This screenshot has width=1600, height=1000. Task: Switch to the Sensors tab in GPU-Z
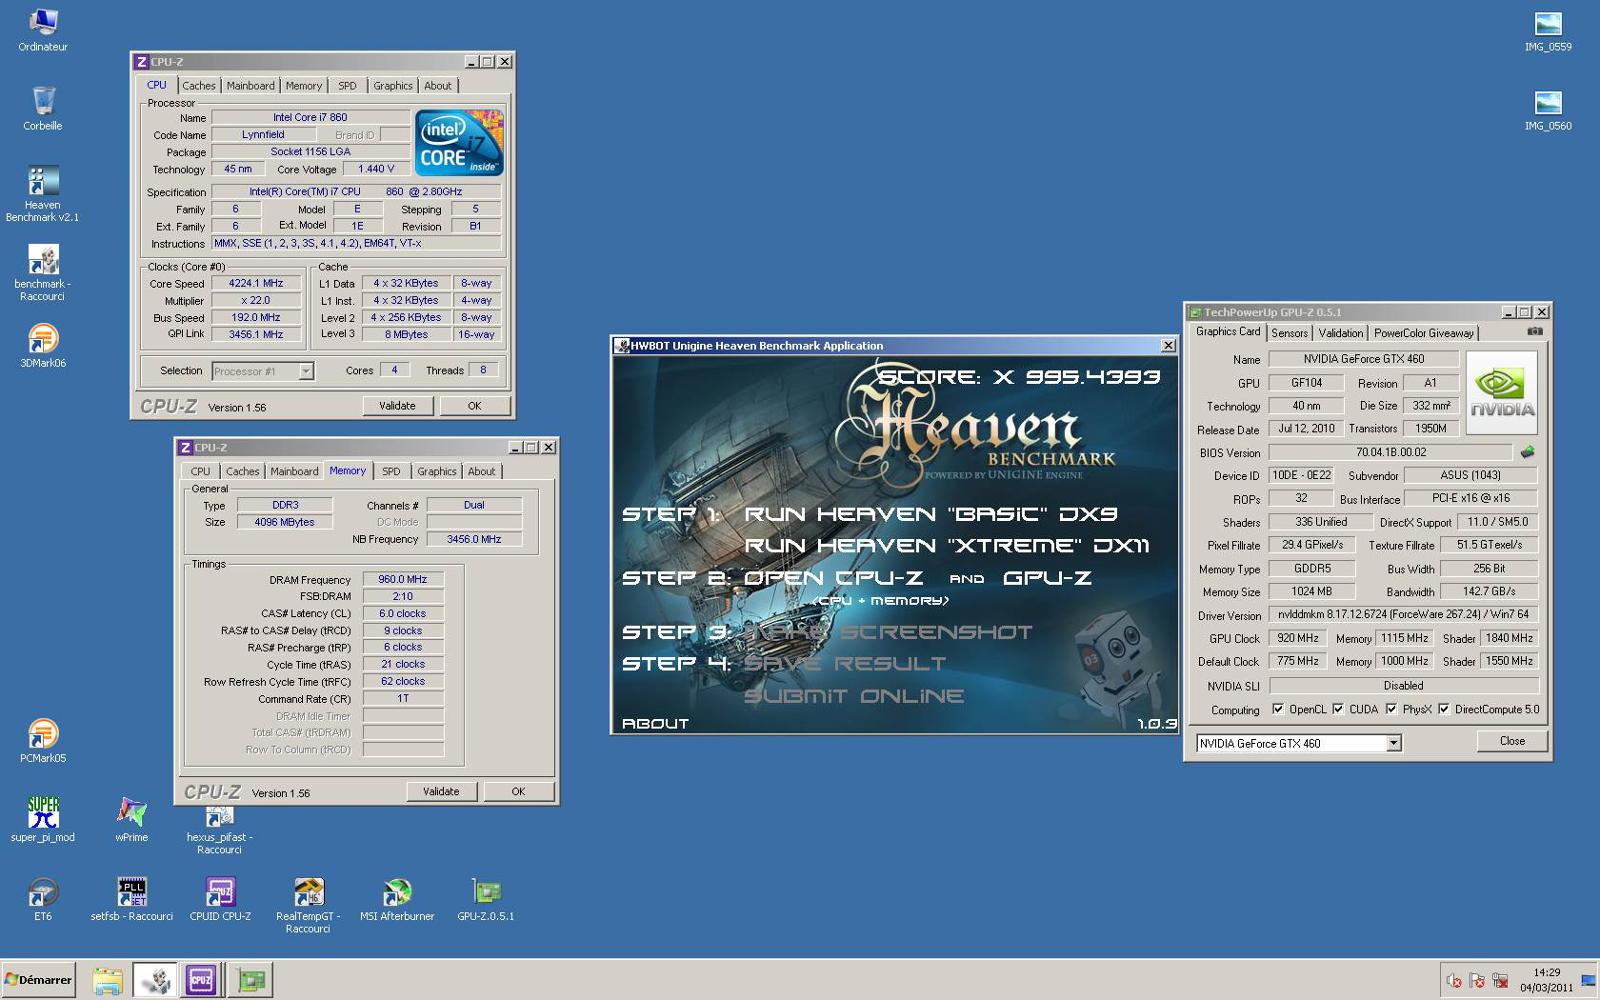(x=1289, y=333)
